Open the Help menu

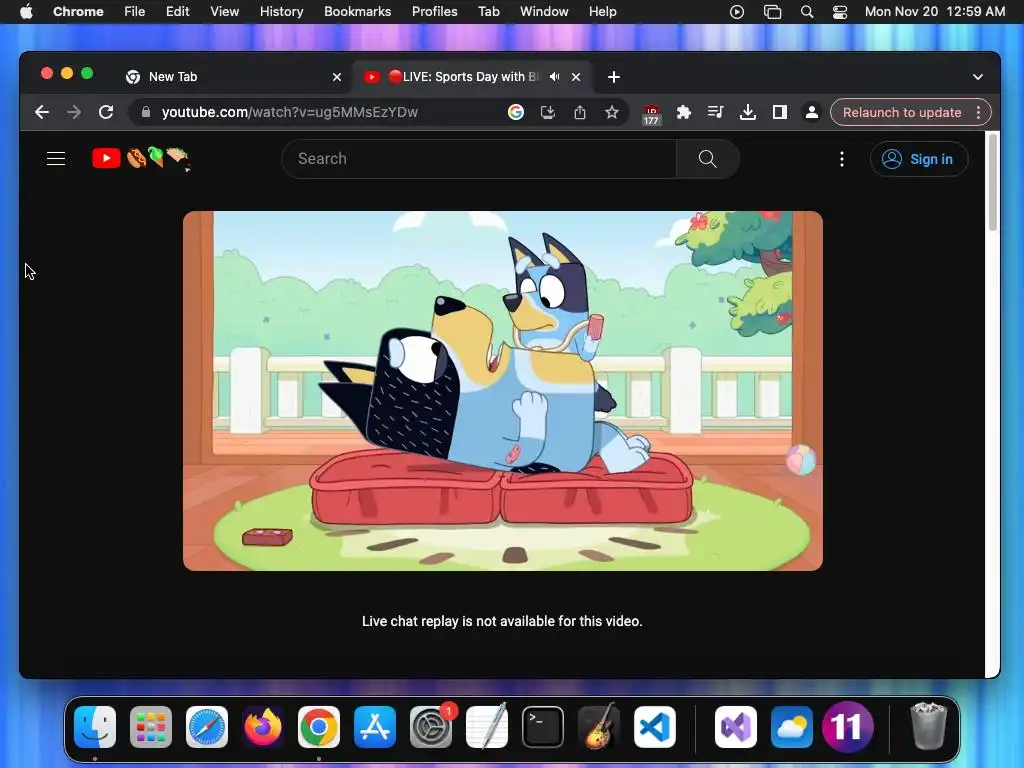pos(602,11)
